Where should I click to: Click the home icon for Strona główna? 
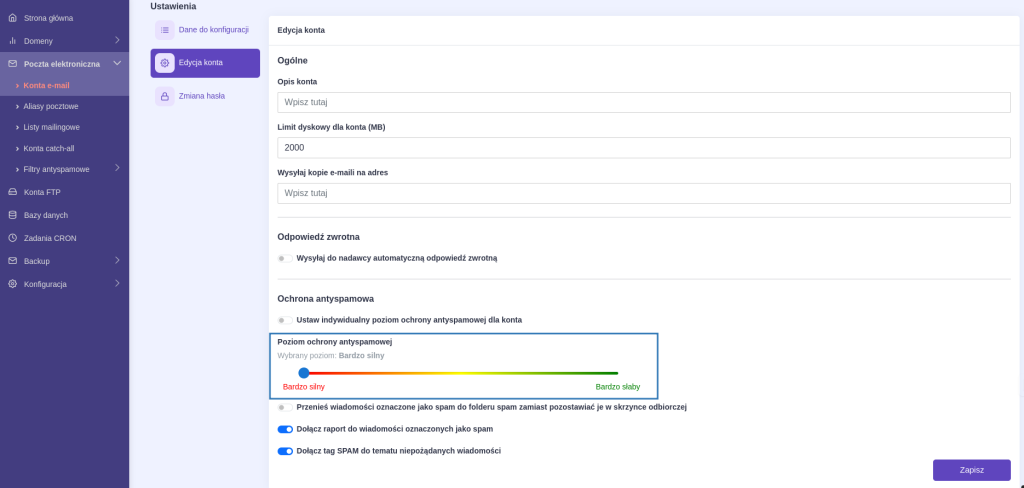click(12, 18)
